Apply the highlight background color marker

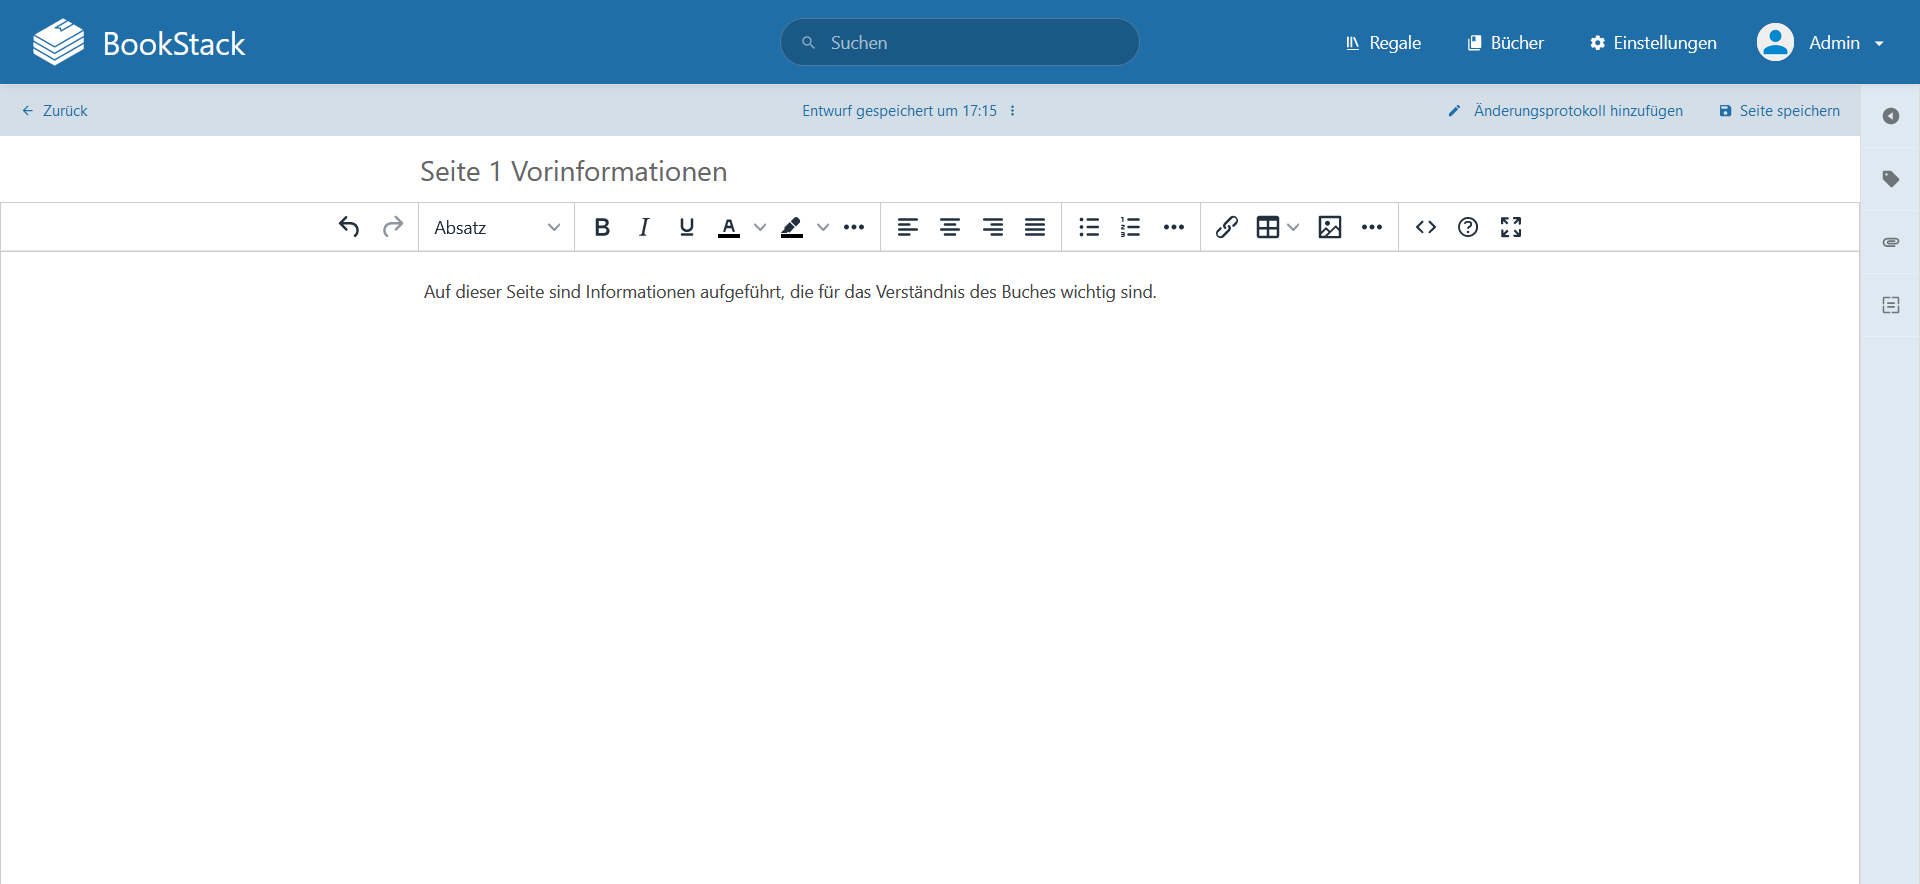point(792,227)
